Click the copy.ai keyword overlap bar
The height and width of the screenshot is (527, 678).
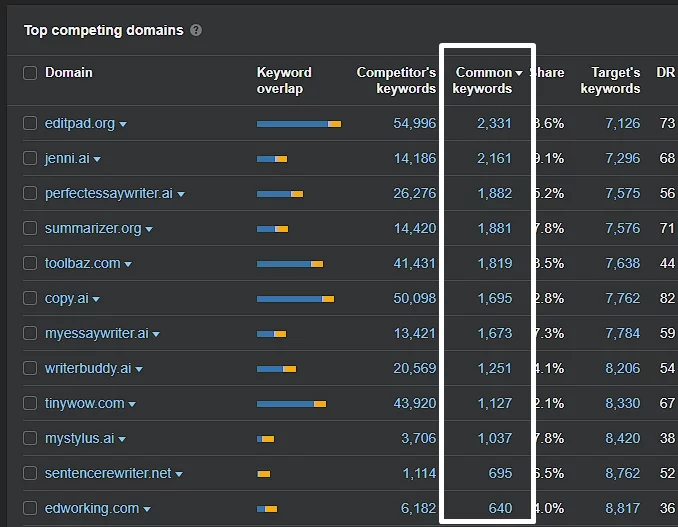pos(295,299)
